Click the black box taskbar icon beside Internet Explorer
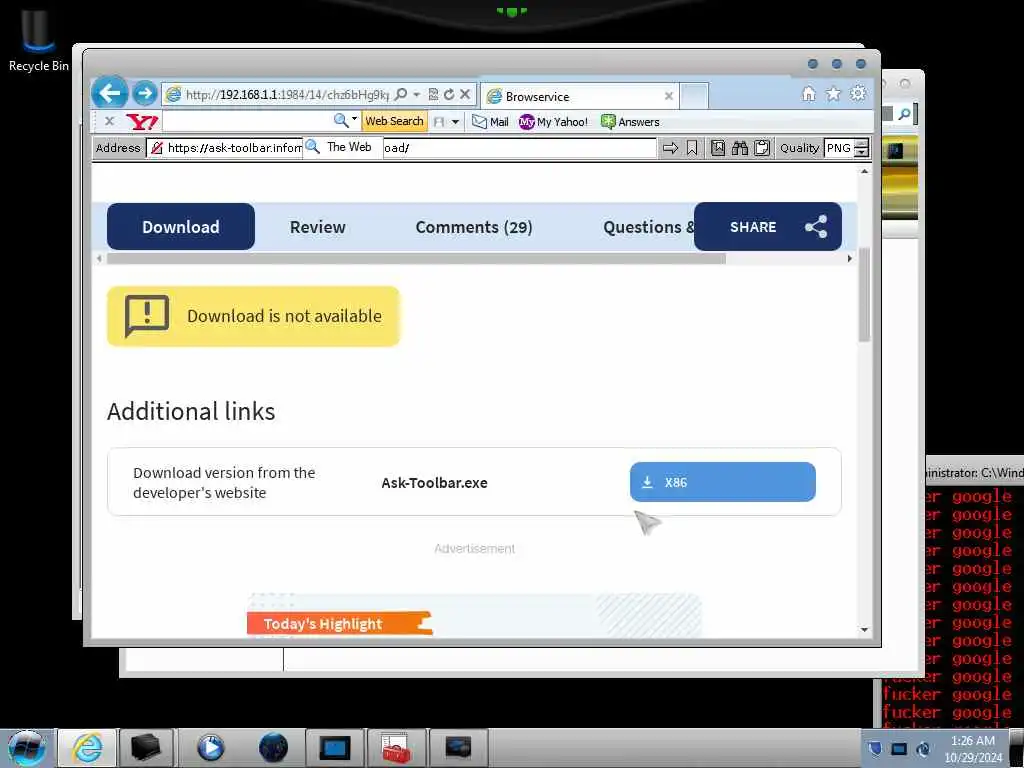Viewport: 1024px width, 768px height. 145,748
